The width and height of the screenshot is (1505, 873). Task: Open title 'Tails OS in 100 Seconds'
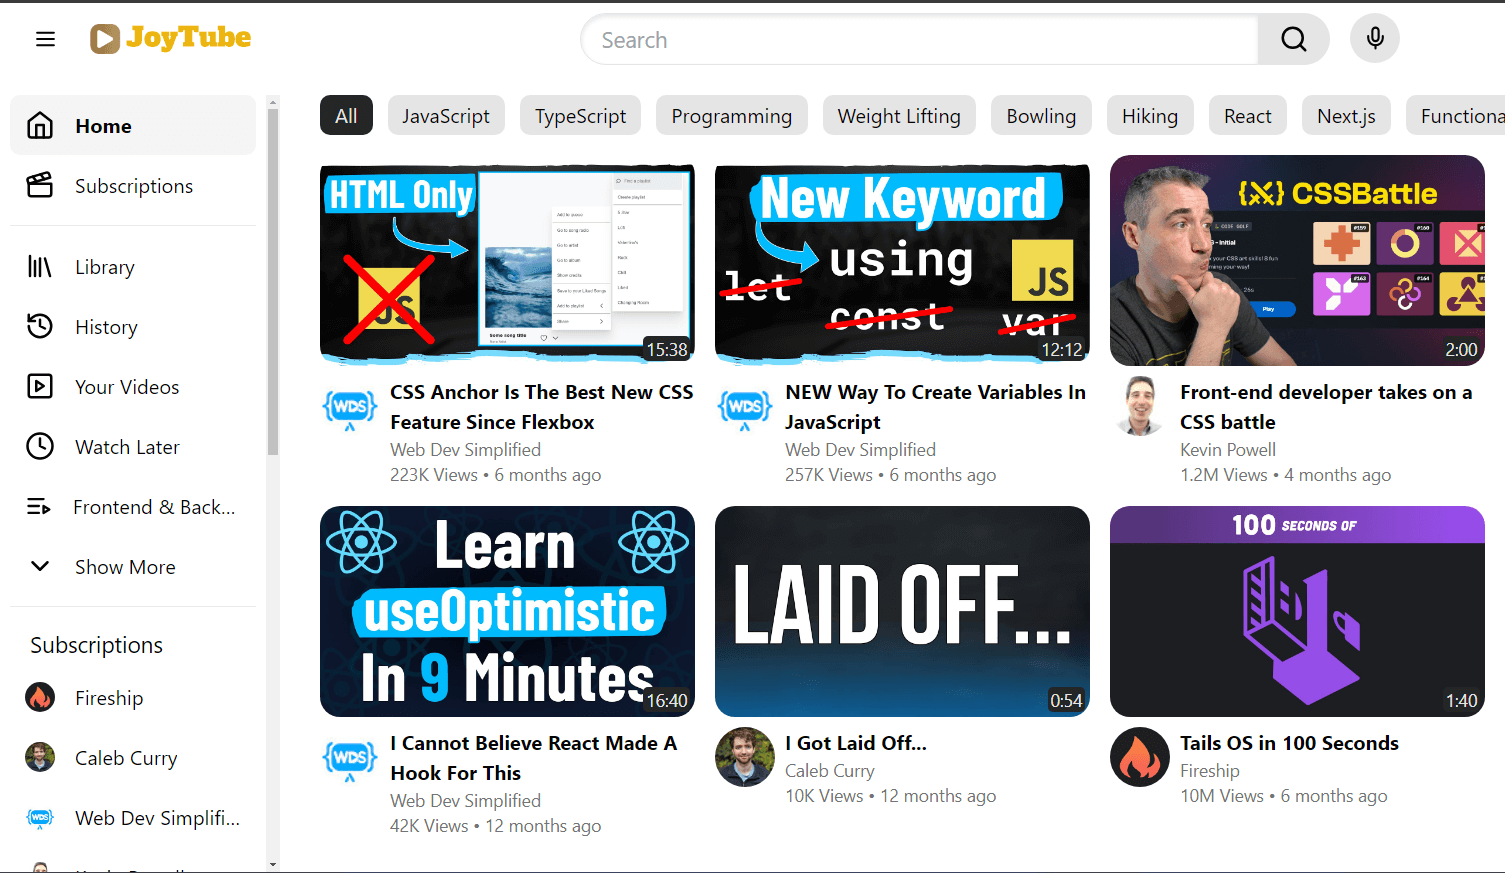pos(1289,743)
